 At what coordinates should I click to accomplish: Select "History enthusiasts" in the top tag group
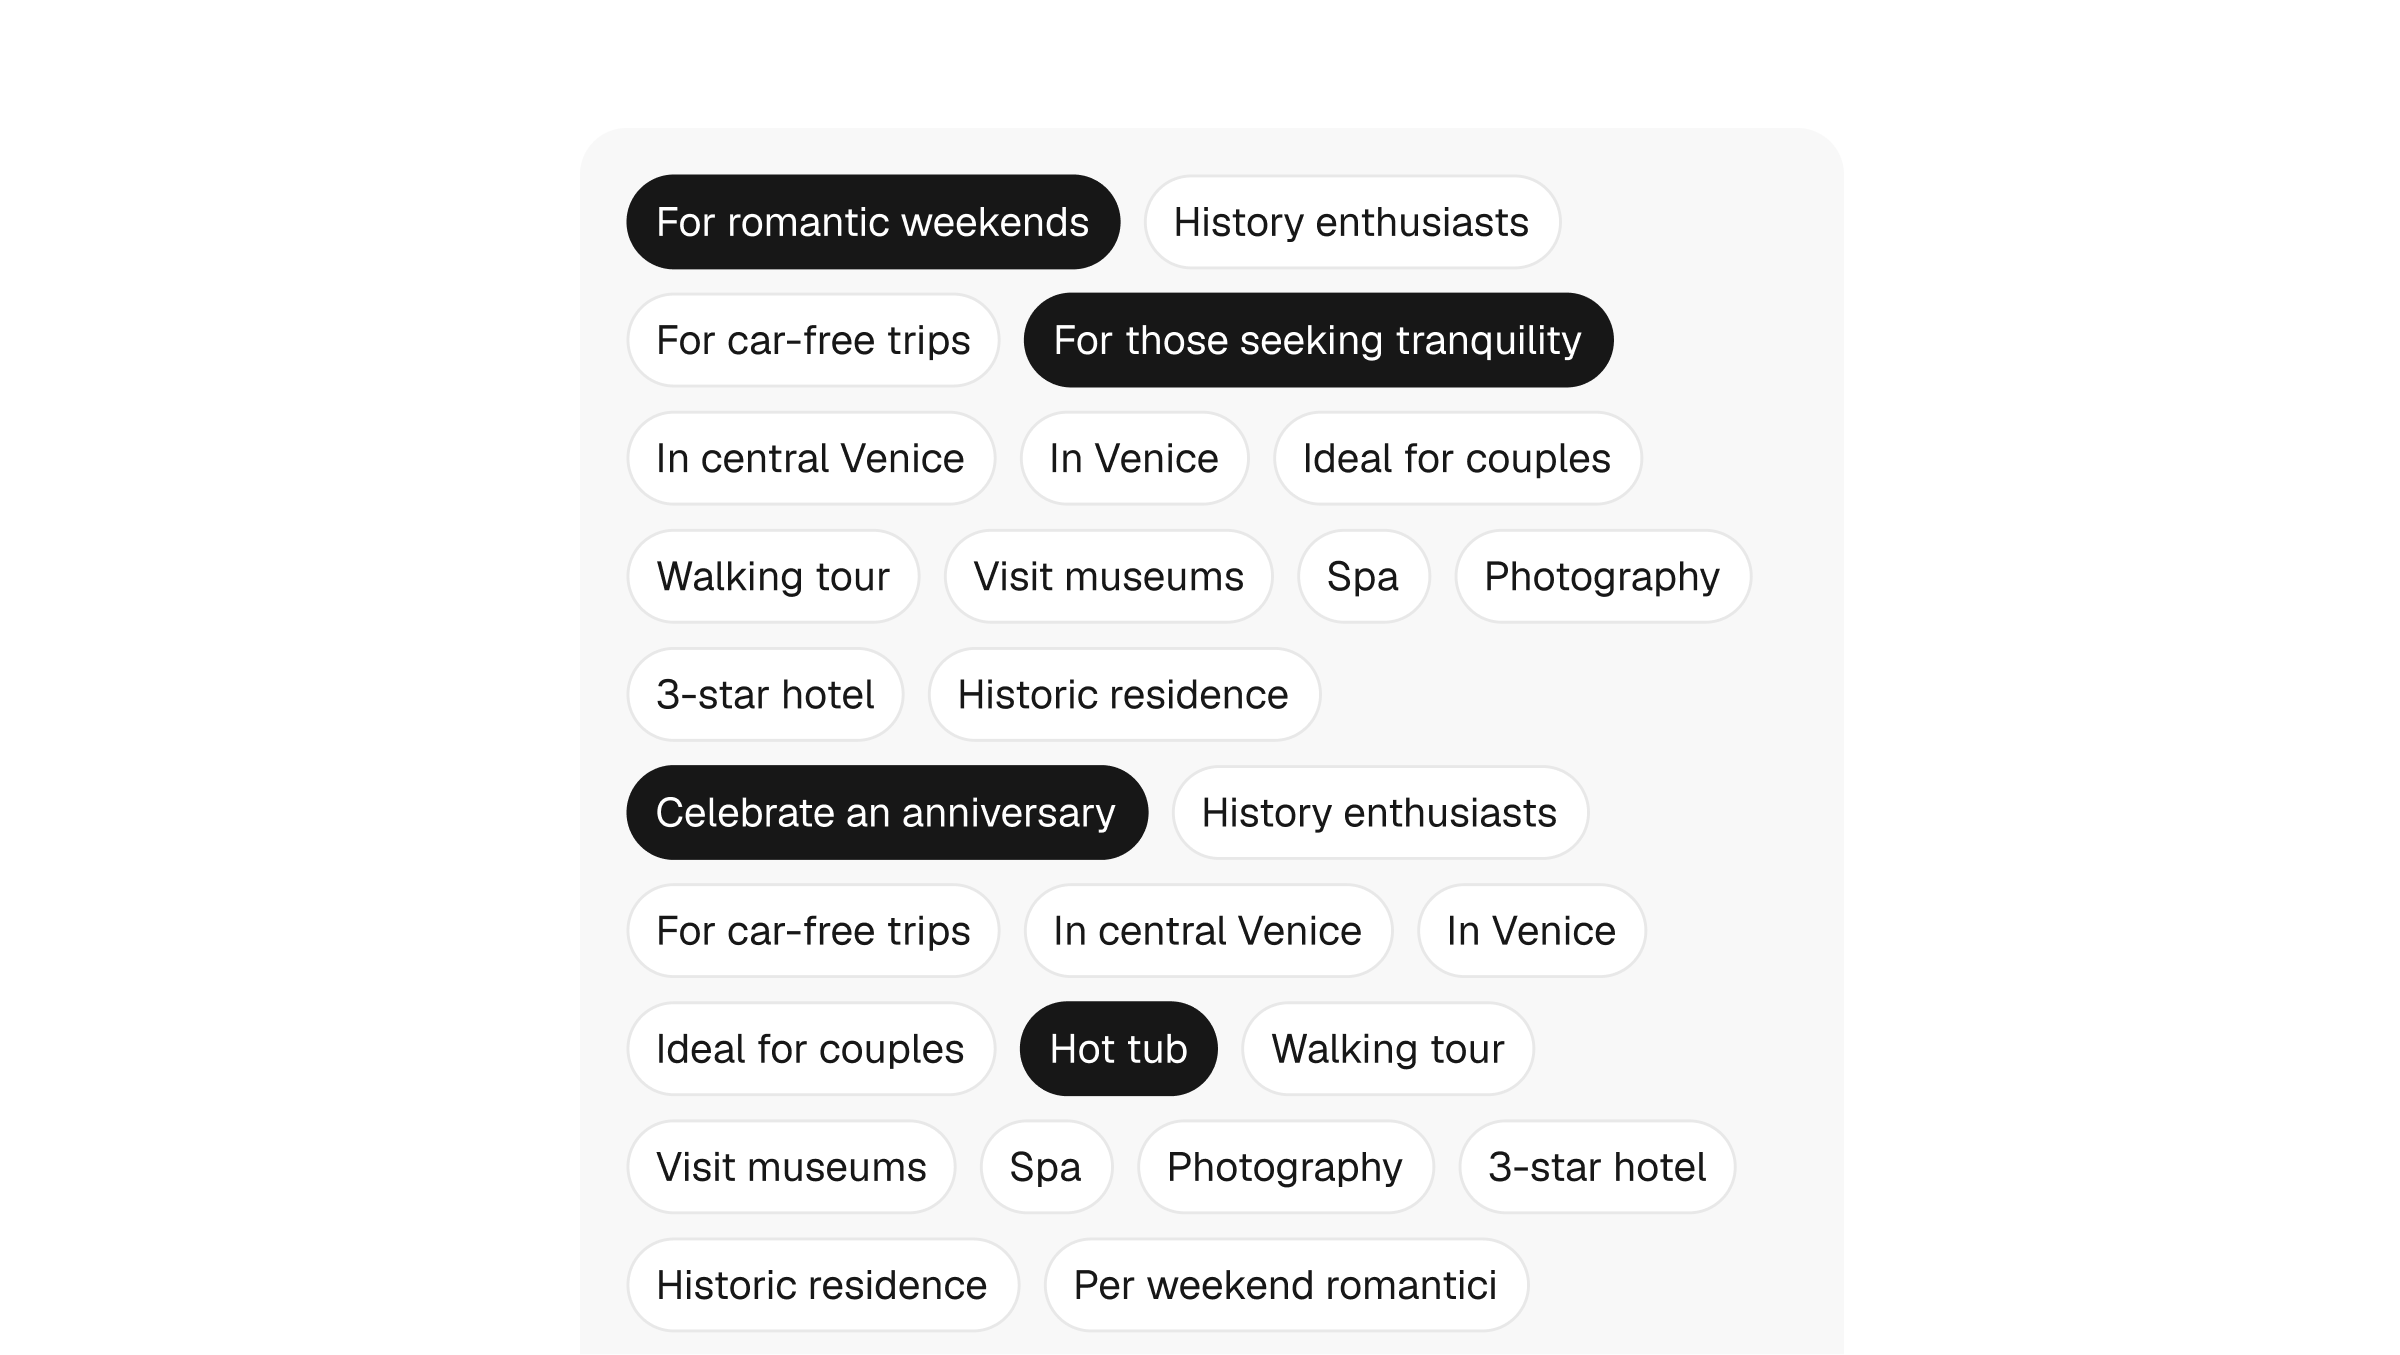pos(1351,222)
